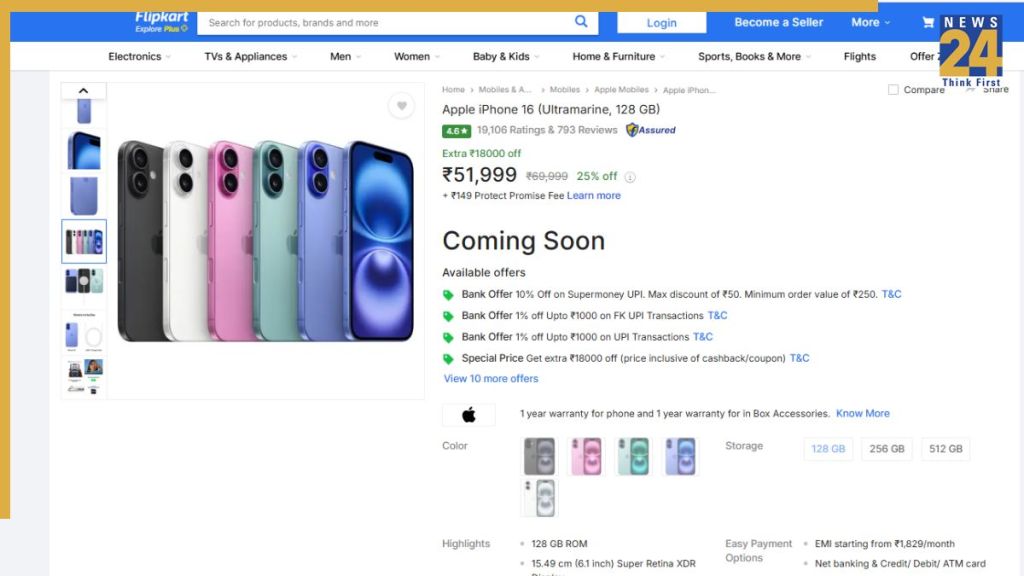1024x576 pixels.
Task: Click the Apple brand logo
Action: [469, 415]
